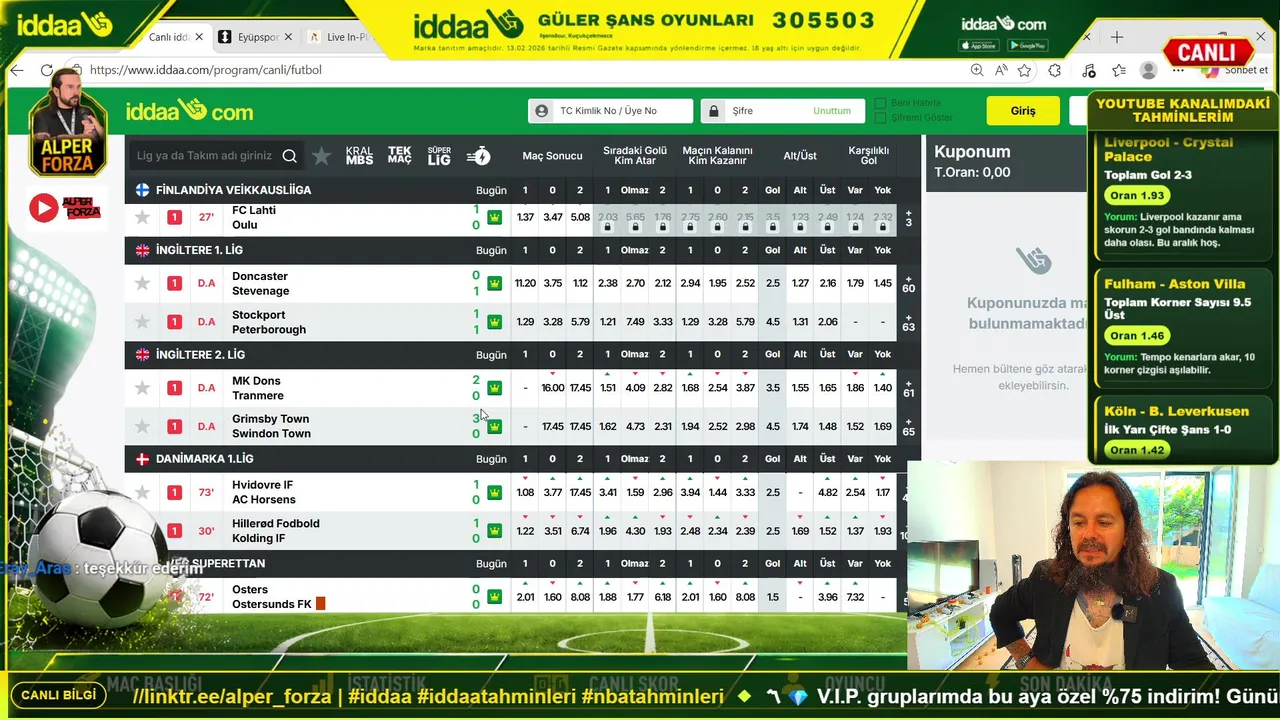Pick Doncaster home win odds 11.20
The width and height of the screenshot is (1280, 720).
[525, 283]
